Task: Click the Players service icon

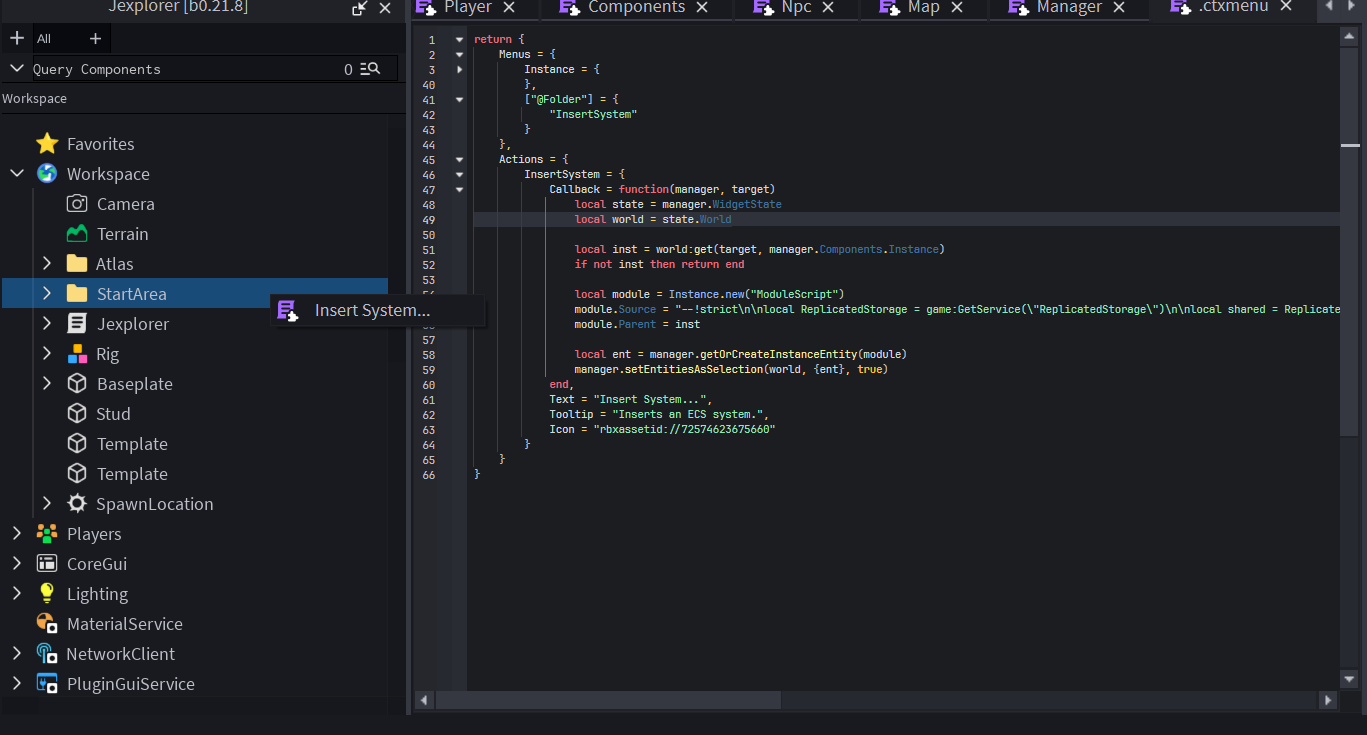Action: [47, 534]
